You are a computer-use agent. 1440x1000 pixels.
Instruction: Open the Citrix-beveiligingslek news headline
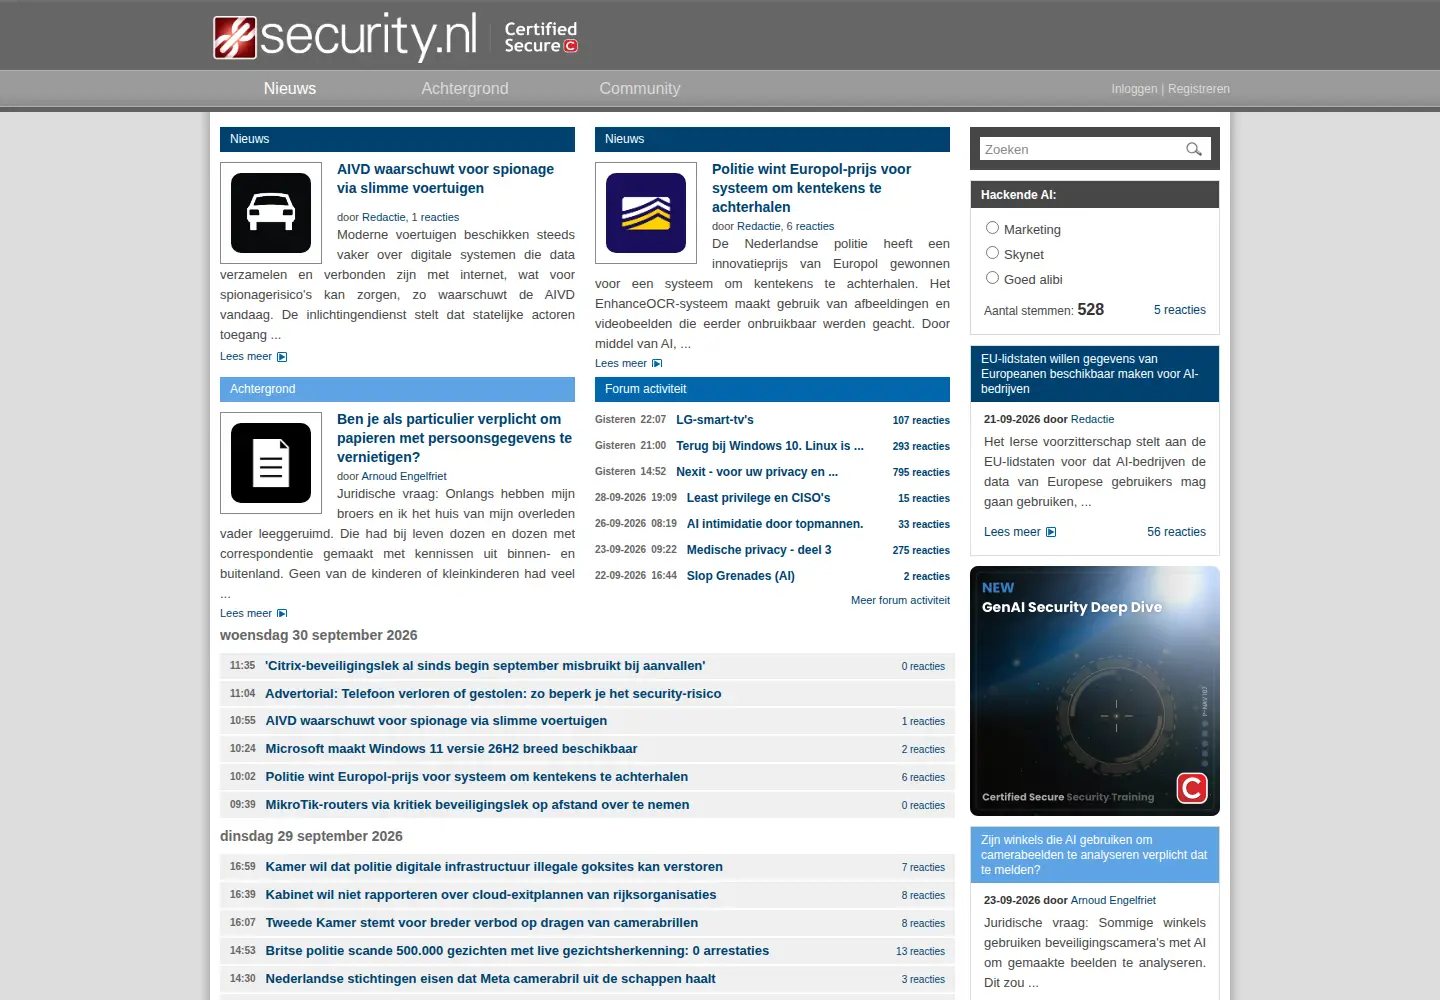click(x=485, y=666)
